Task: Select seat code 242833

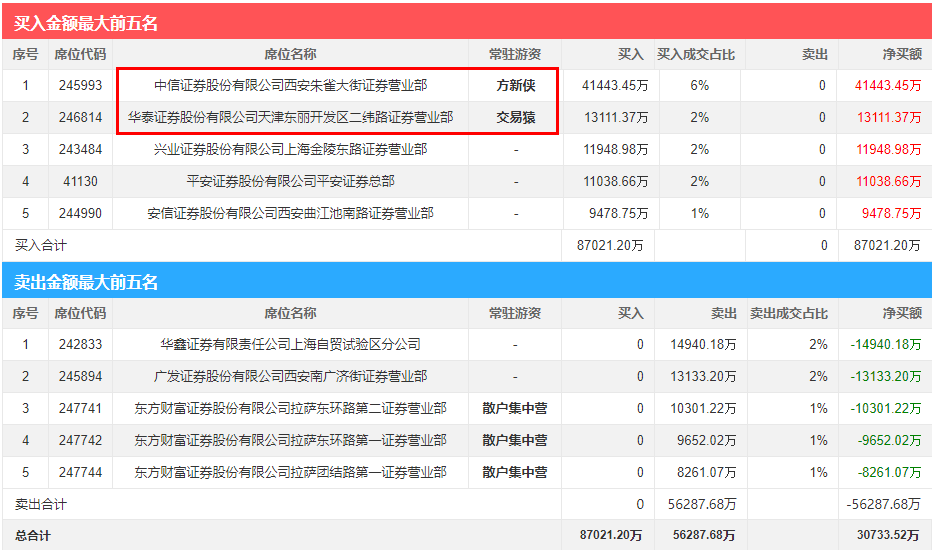Action: (x=80, y=345)
